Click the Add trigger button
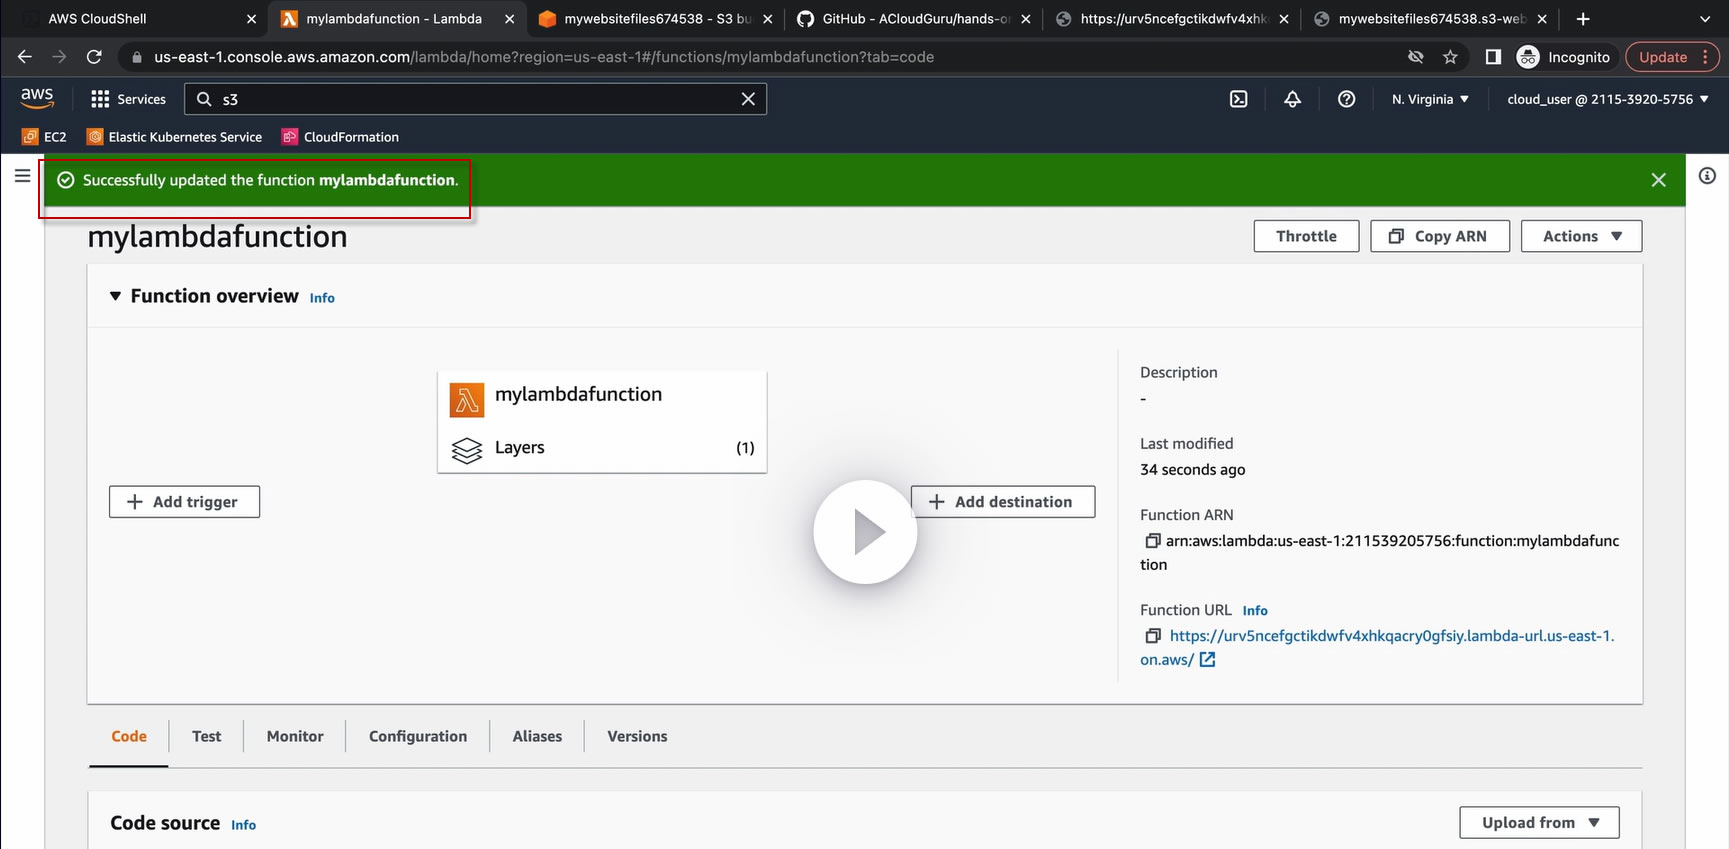The width and height of the screenshot is (1729, 849). coord(184,502)
